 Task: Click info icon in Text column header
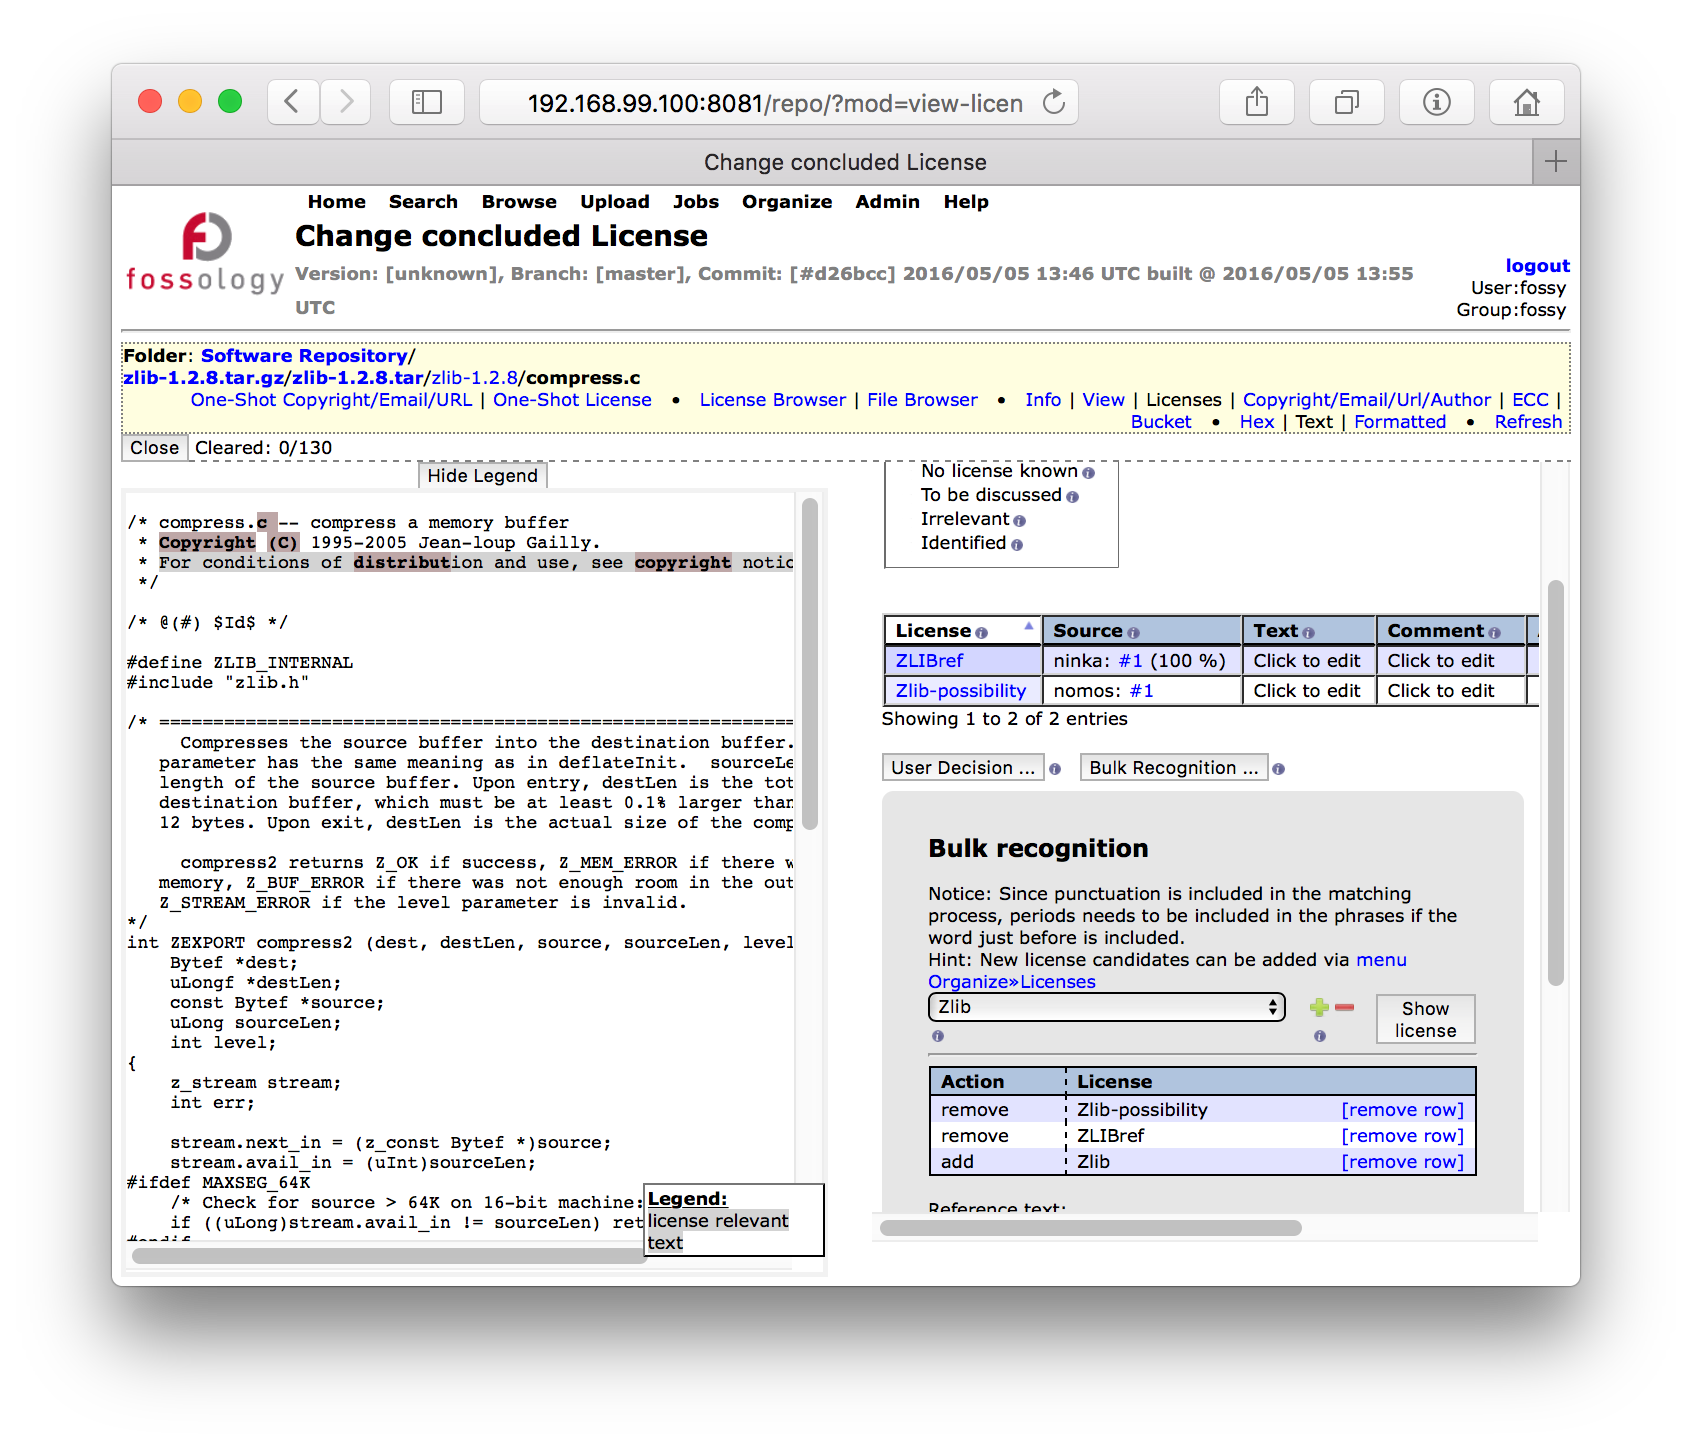click(x=1308, y=633)
